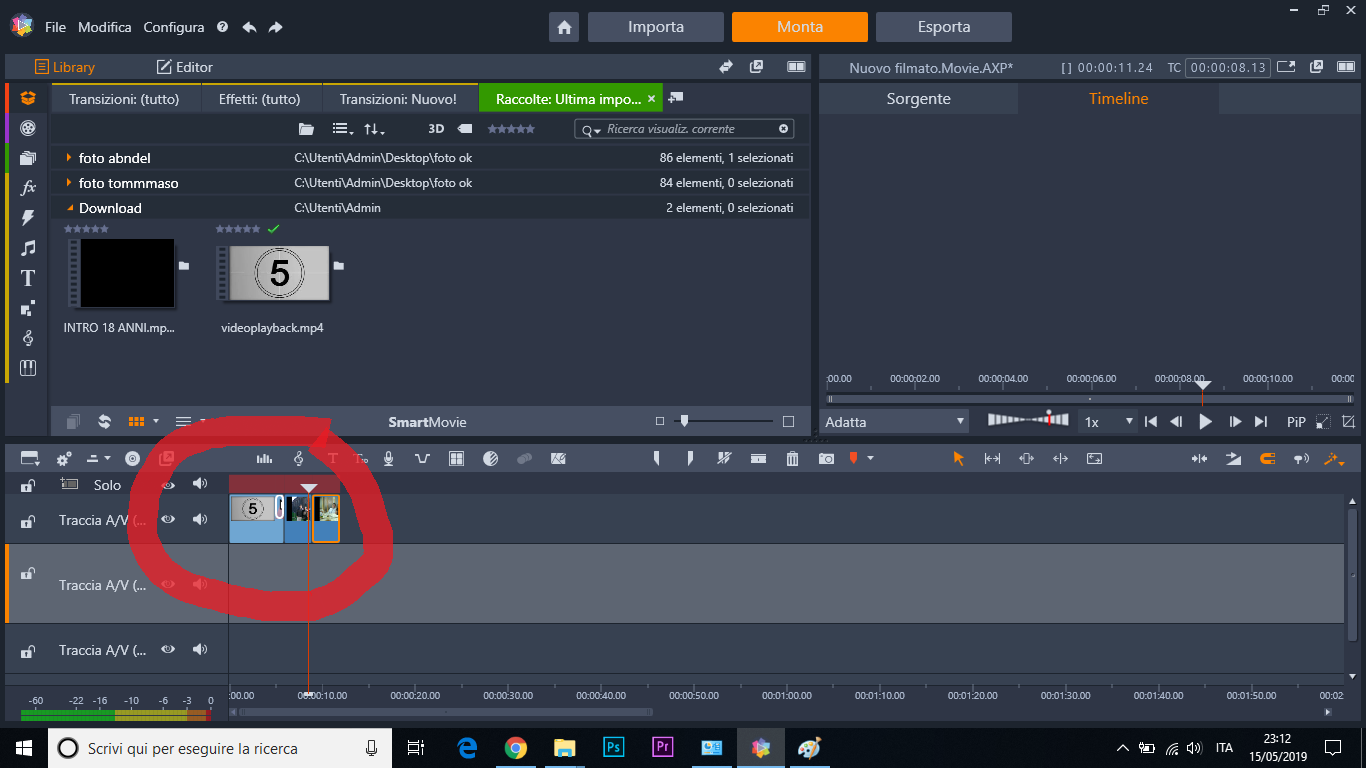Click the undo arrow in the title bar
Screen dimensions: 1366x768
[x=249, y=27]
